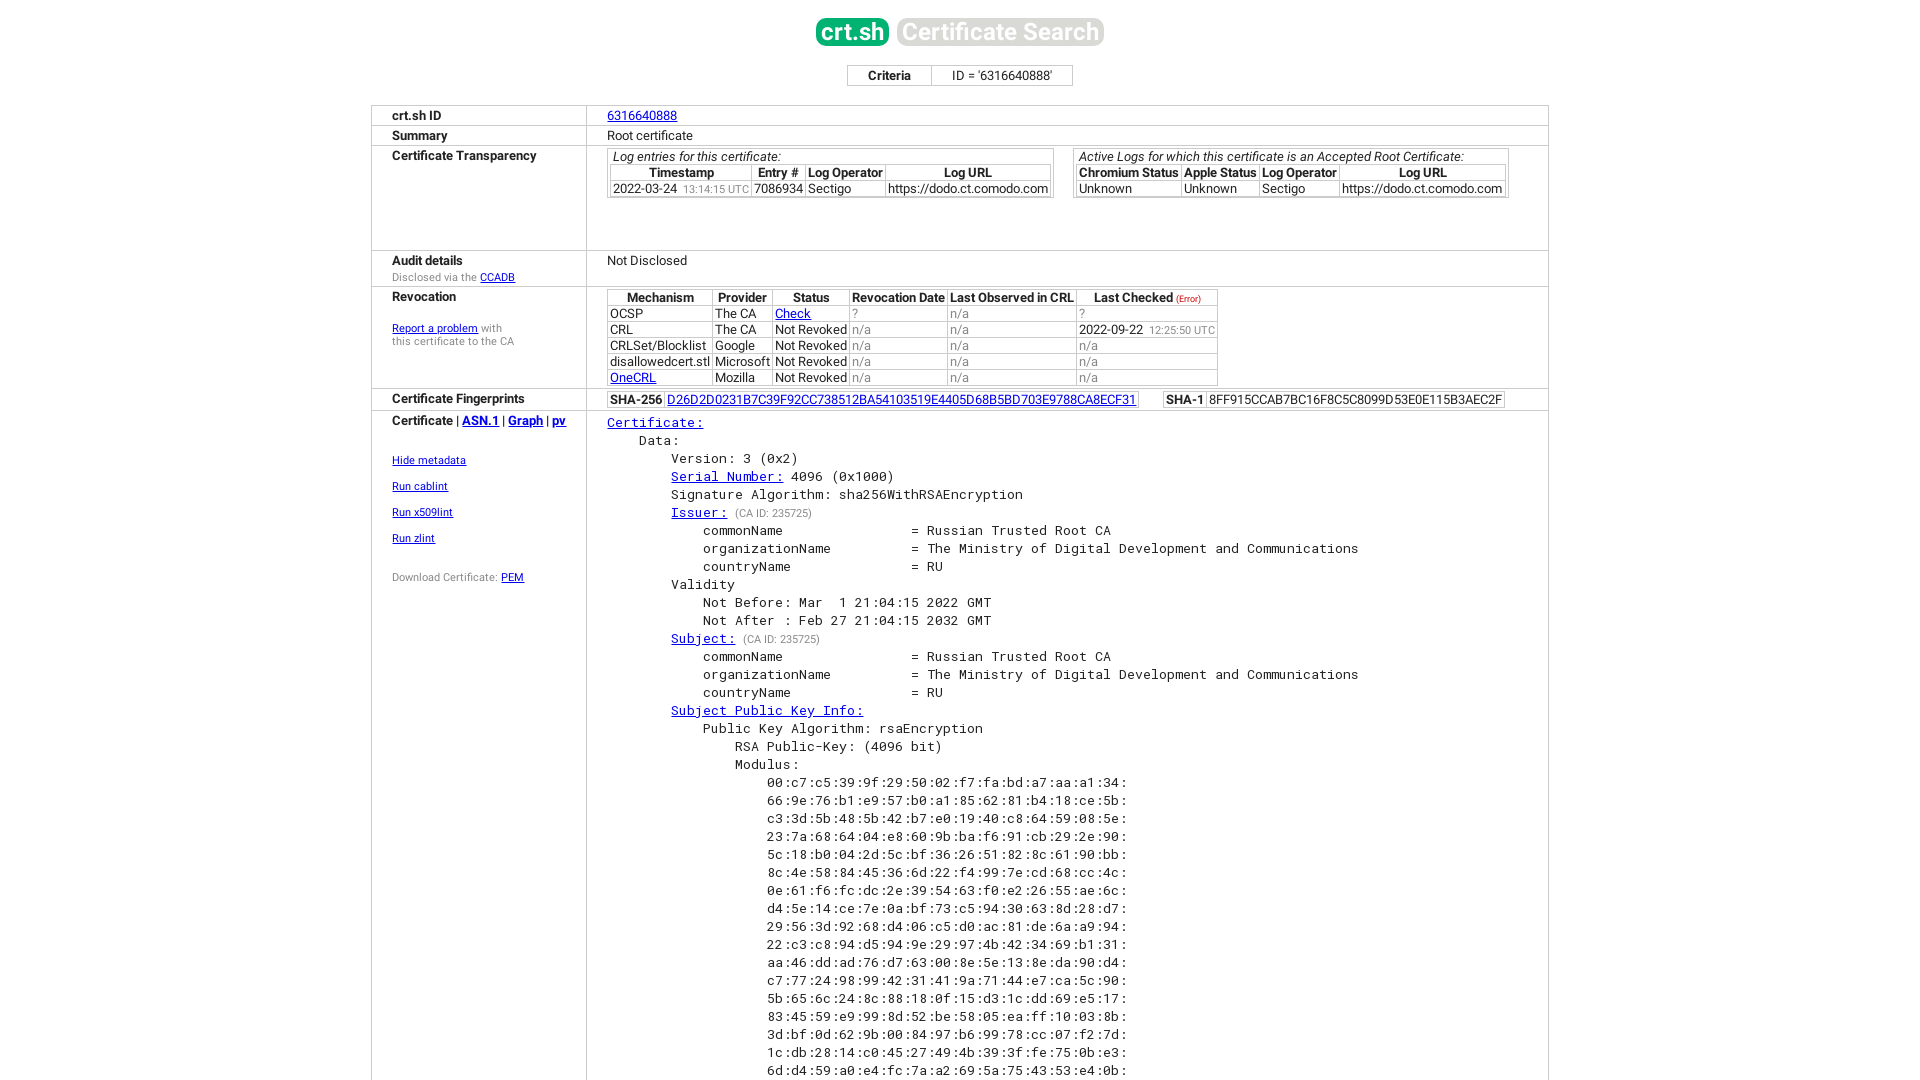Click the 'Certificate Fingerprints' row label

coord(458,399)
